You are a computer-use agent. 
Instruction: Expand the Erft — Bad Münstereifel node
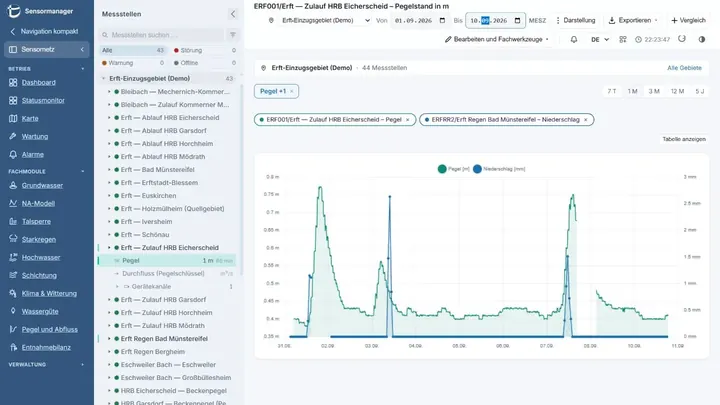coord(109,170)
